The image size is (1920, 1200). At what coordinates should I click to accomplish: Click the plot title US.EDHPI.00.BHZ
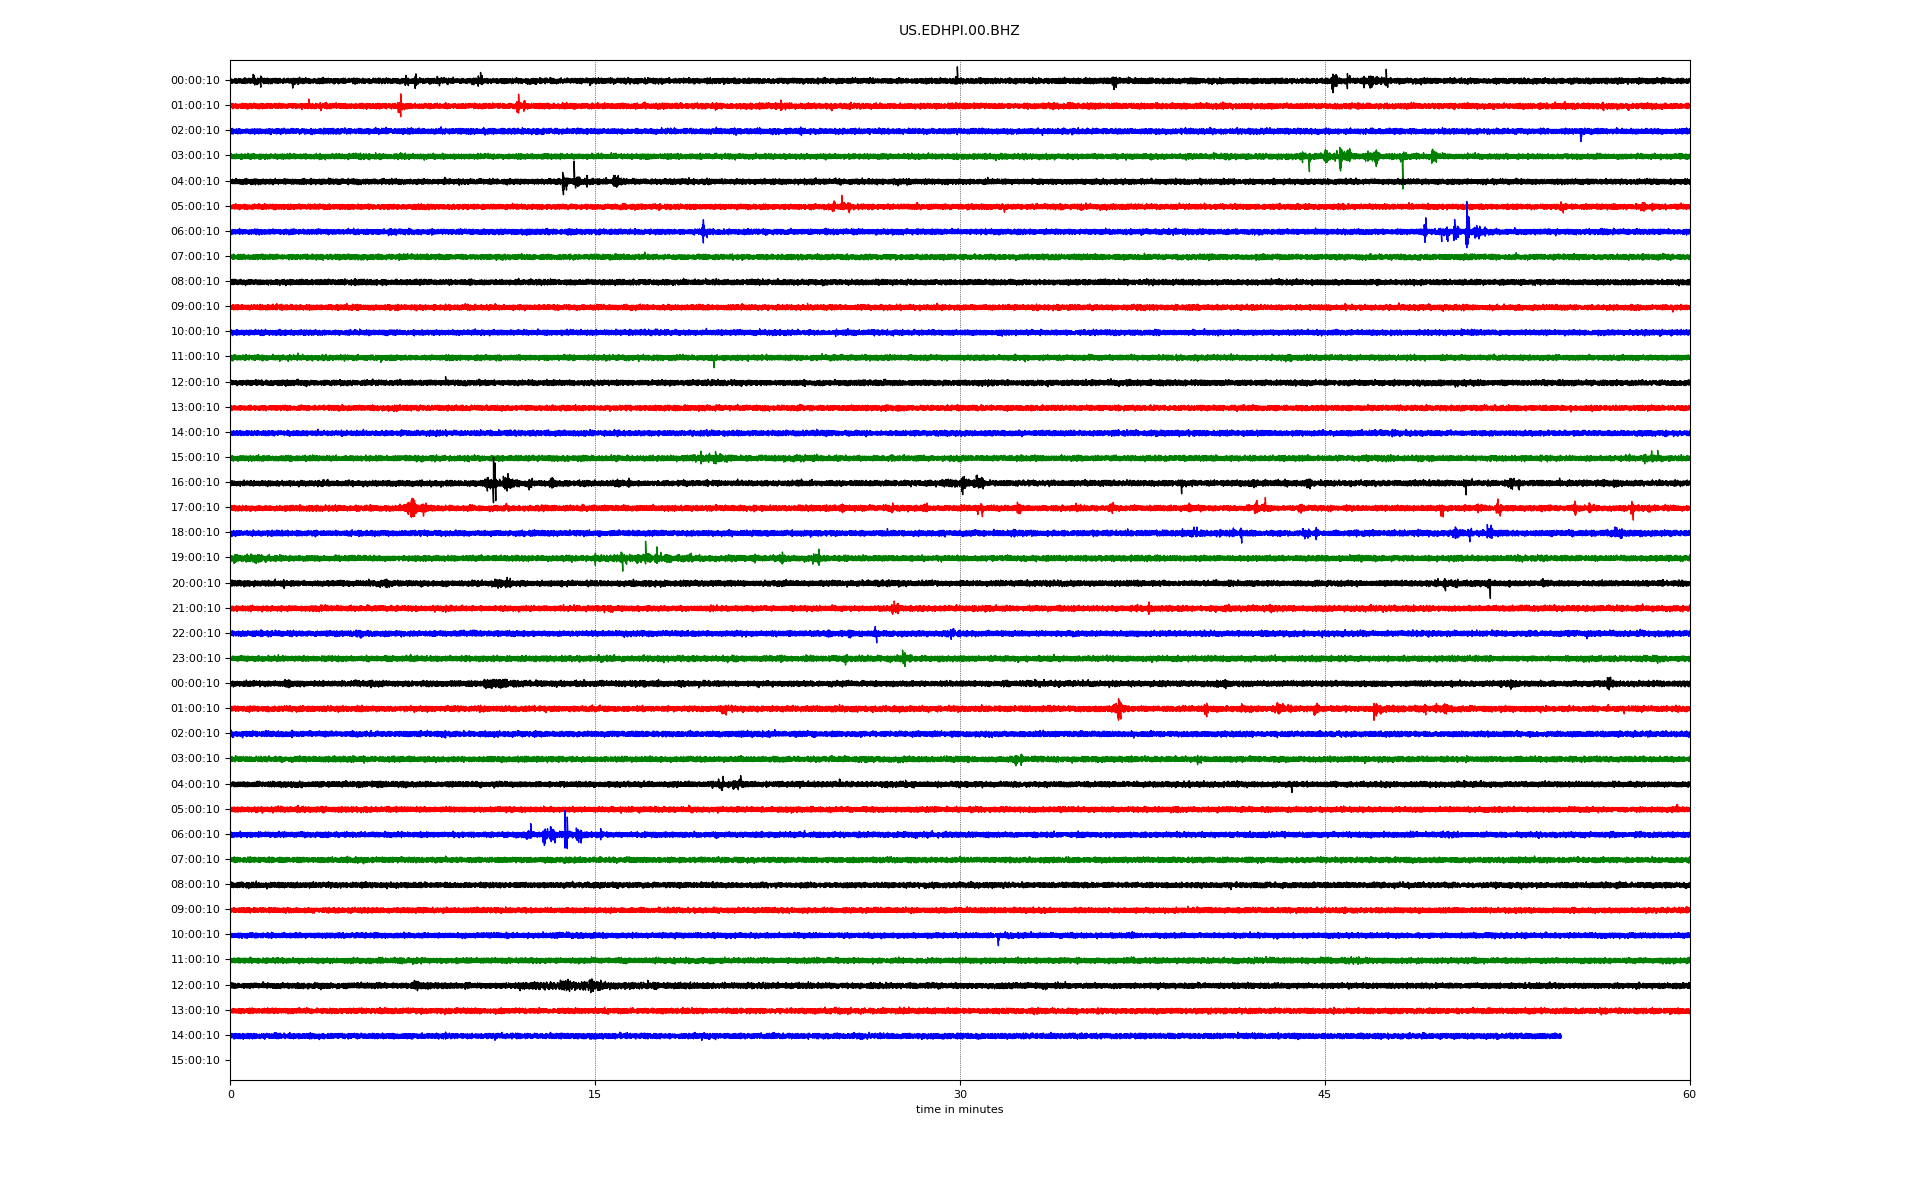pos(958,31)
